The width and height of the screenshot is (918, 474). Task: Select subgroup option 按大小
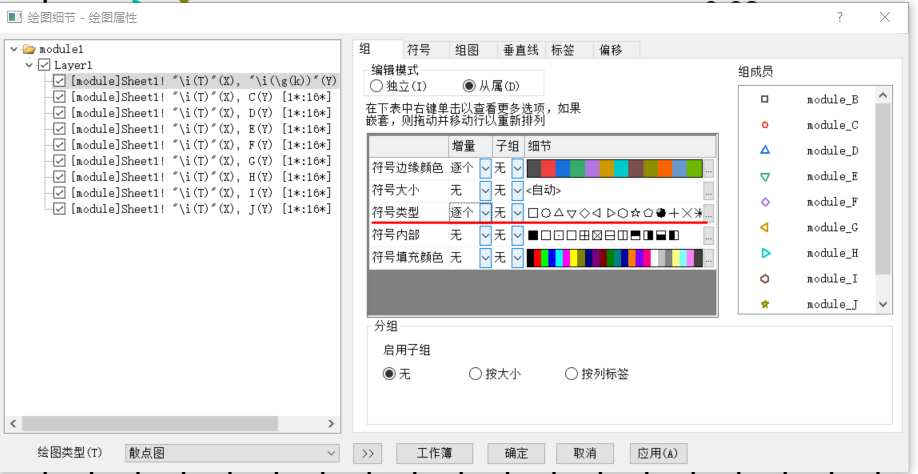tap(475, 374)
